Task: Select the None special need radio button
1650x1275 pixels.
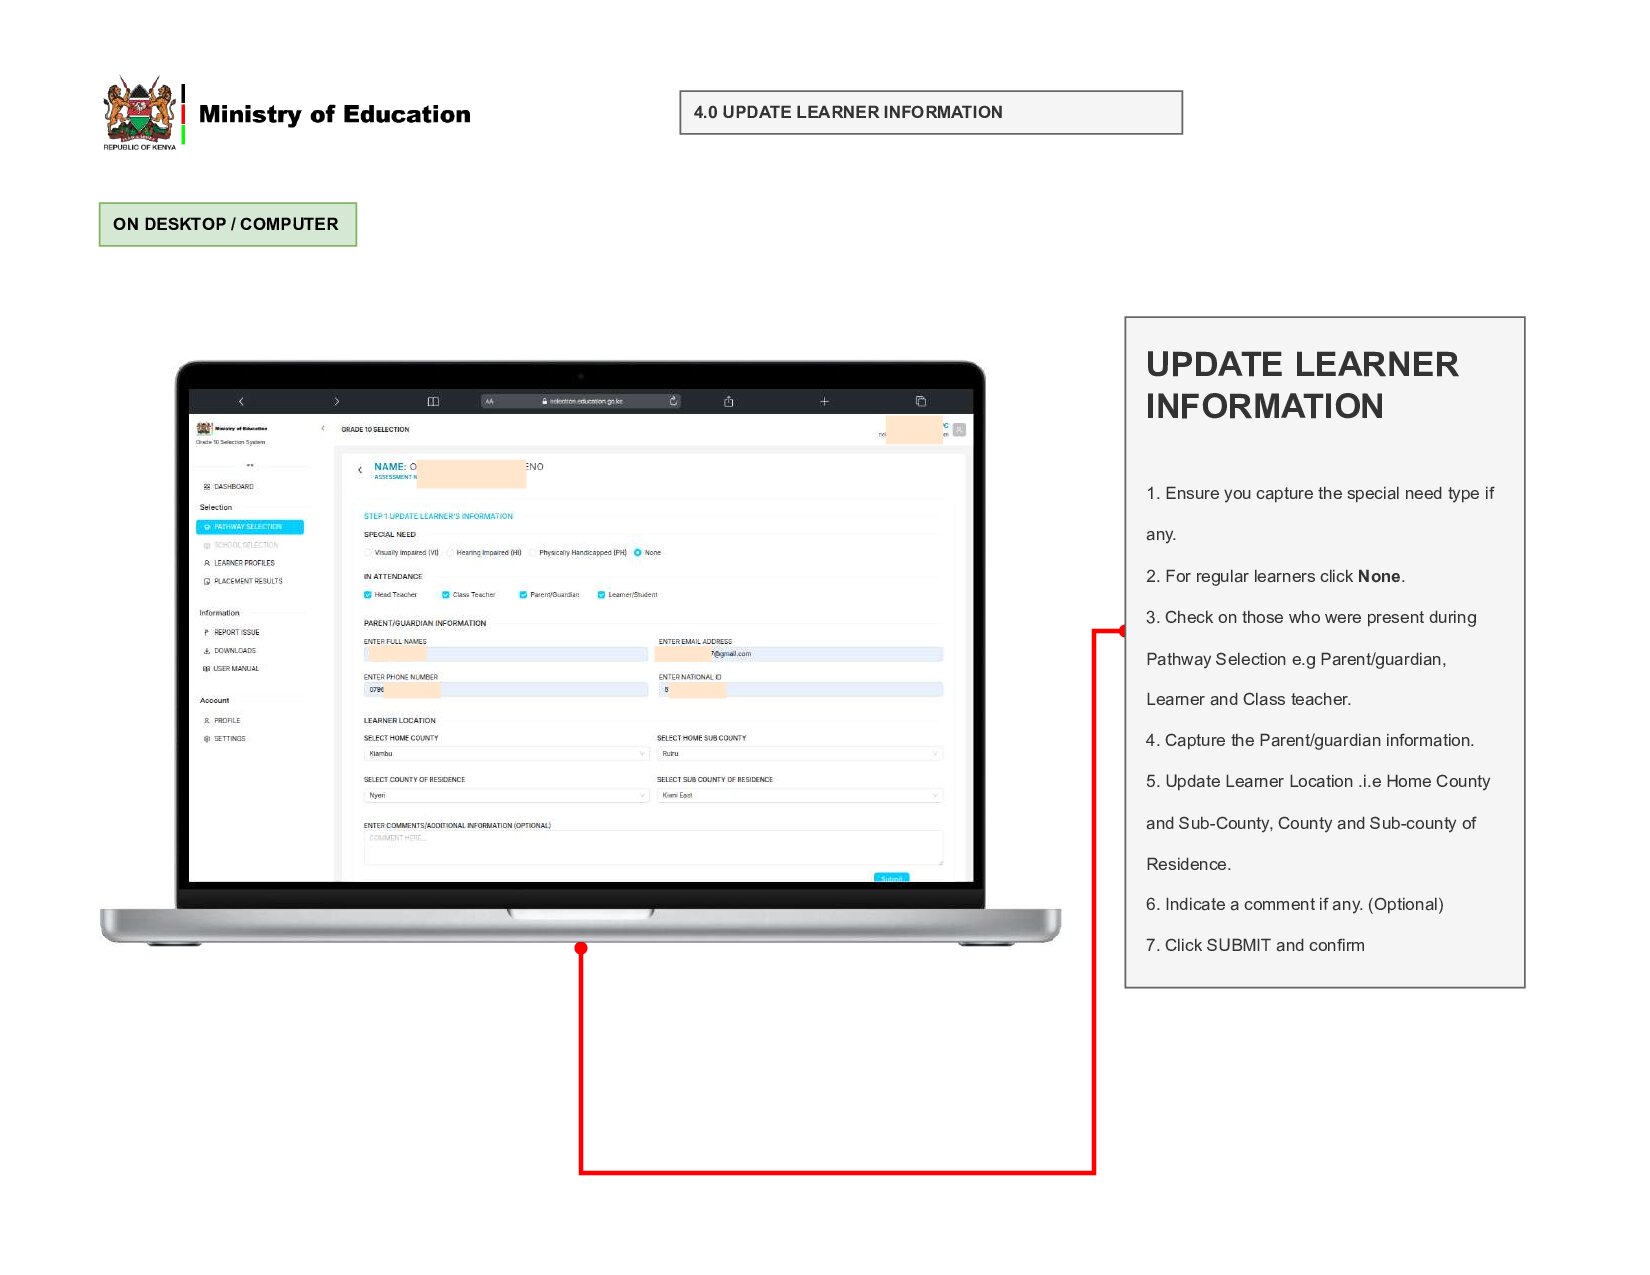Action: (x=638, y=553)
